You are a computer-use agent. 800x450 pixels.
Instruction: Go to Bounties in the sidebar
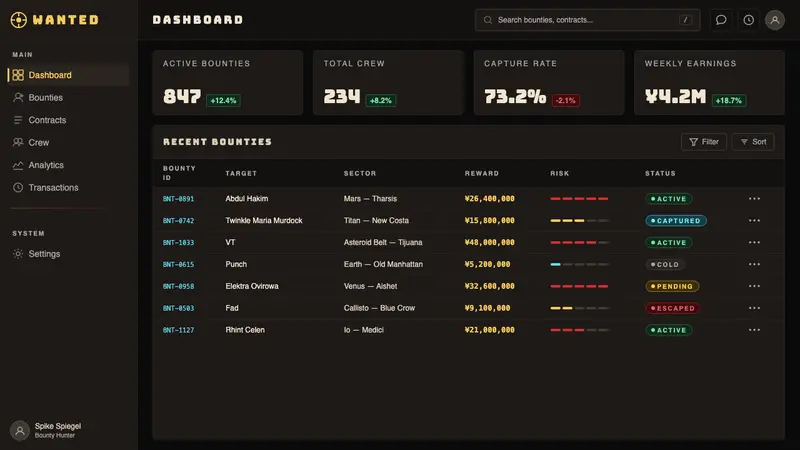tap(68, 97)
